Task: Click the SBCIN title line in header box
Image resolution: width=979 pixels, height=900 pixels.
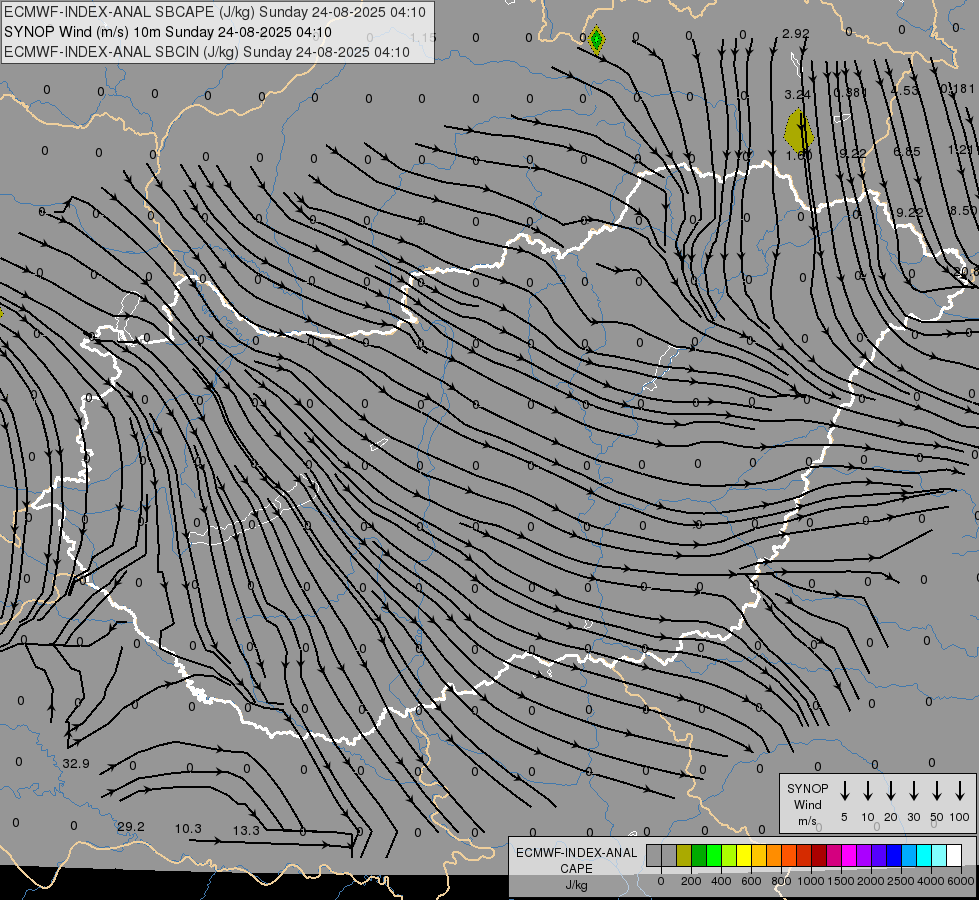Action: point(207,52)
